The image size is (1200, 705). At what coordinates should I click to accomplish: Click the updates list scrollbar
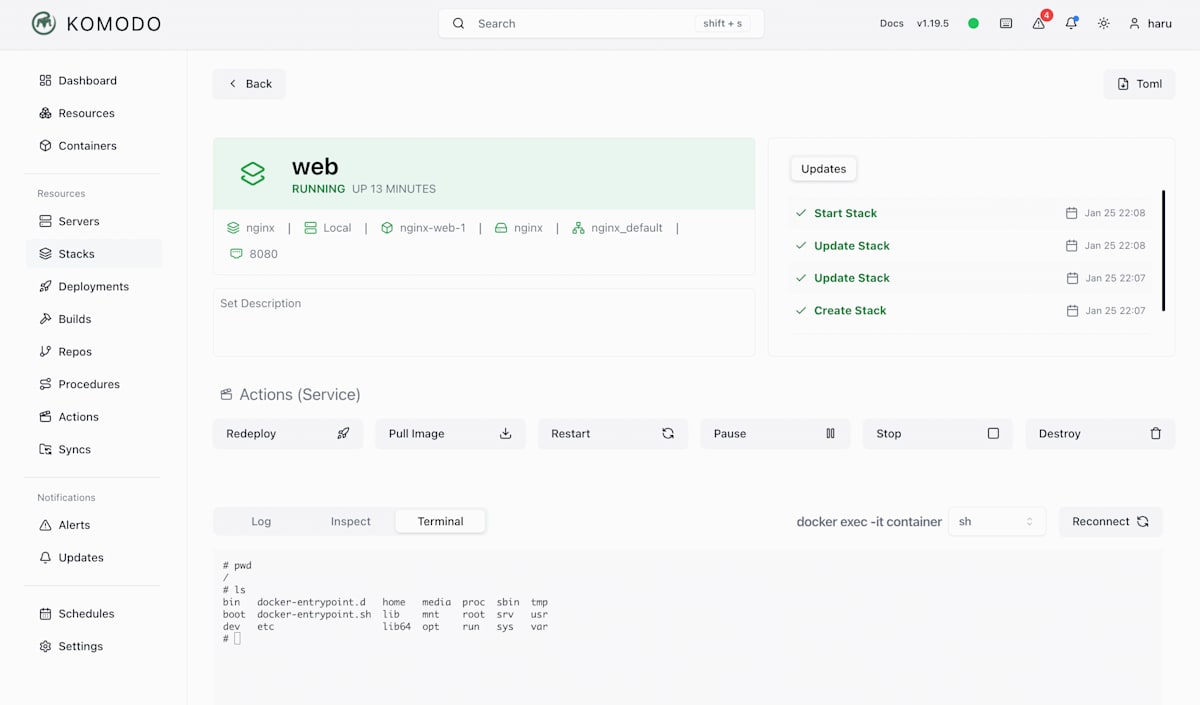tap(1163, 251)
